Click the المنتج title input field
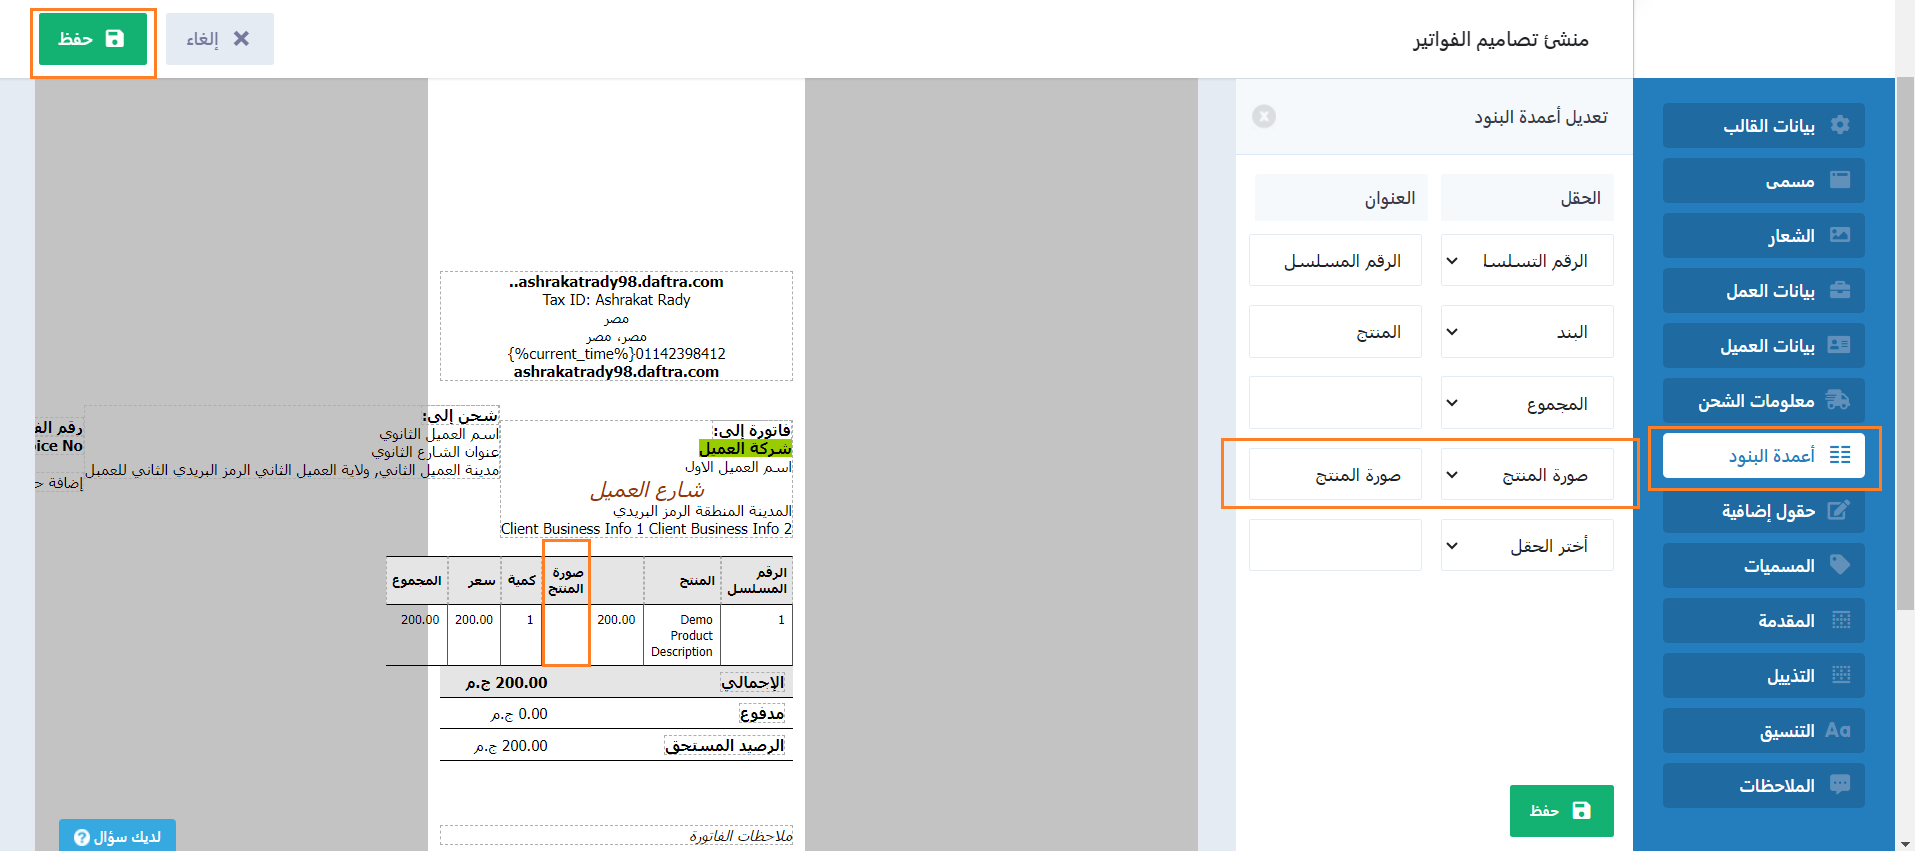1915x851 pixels. pos(1335,332)
